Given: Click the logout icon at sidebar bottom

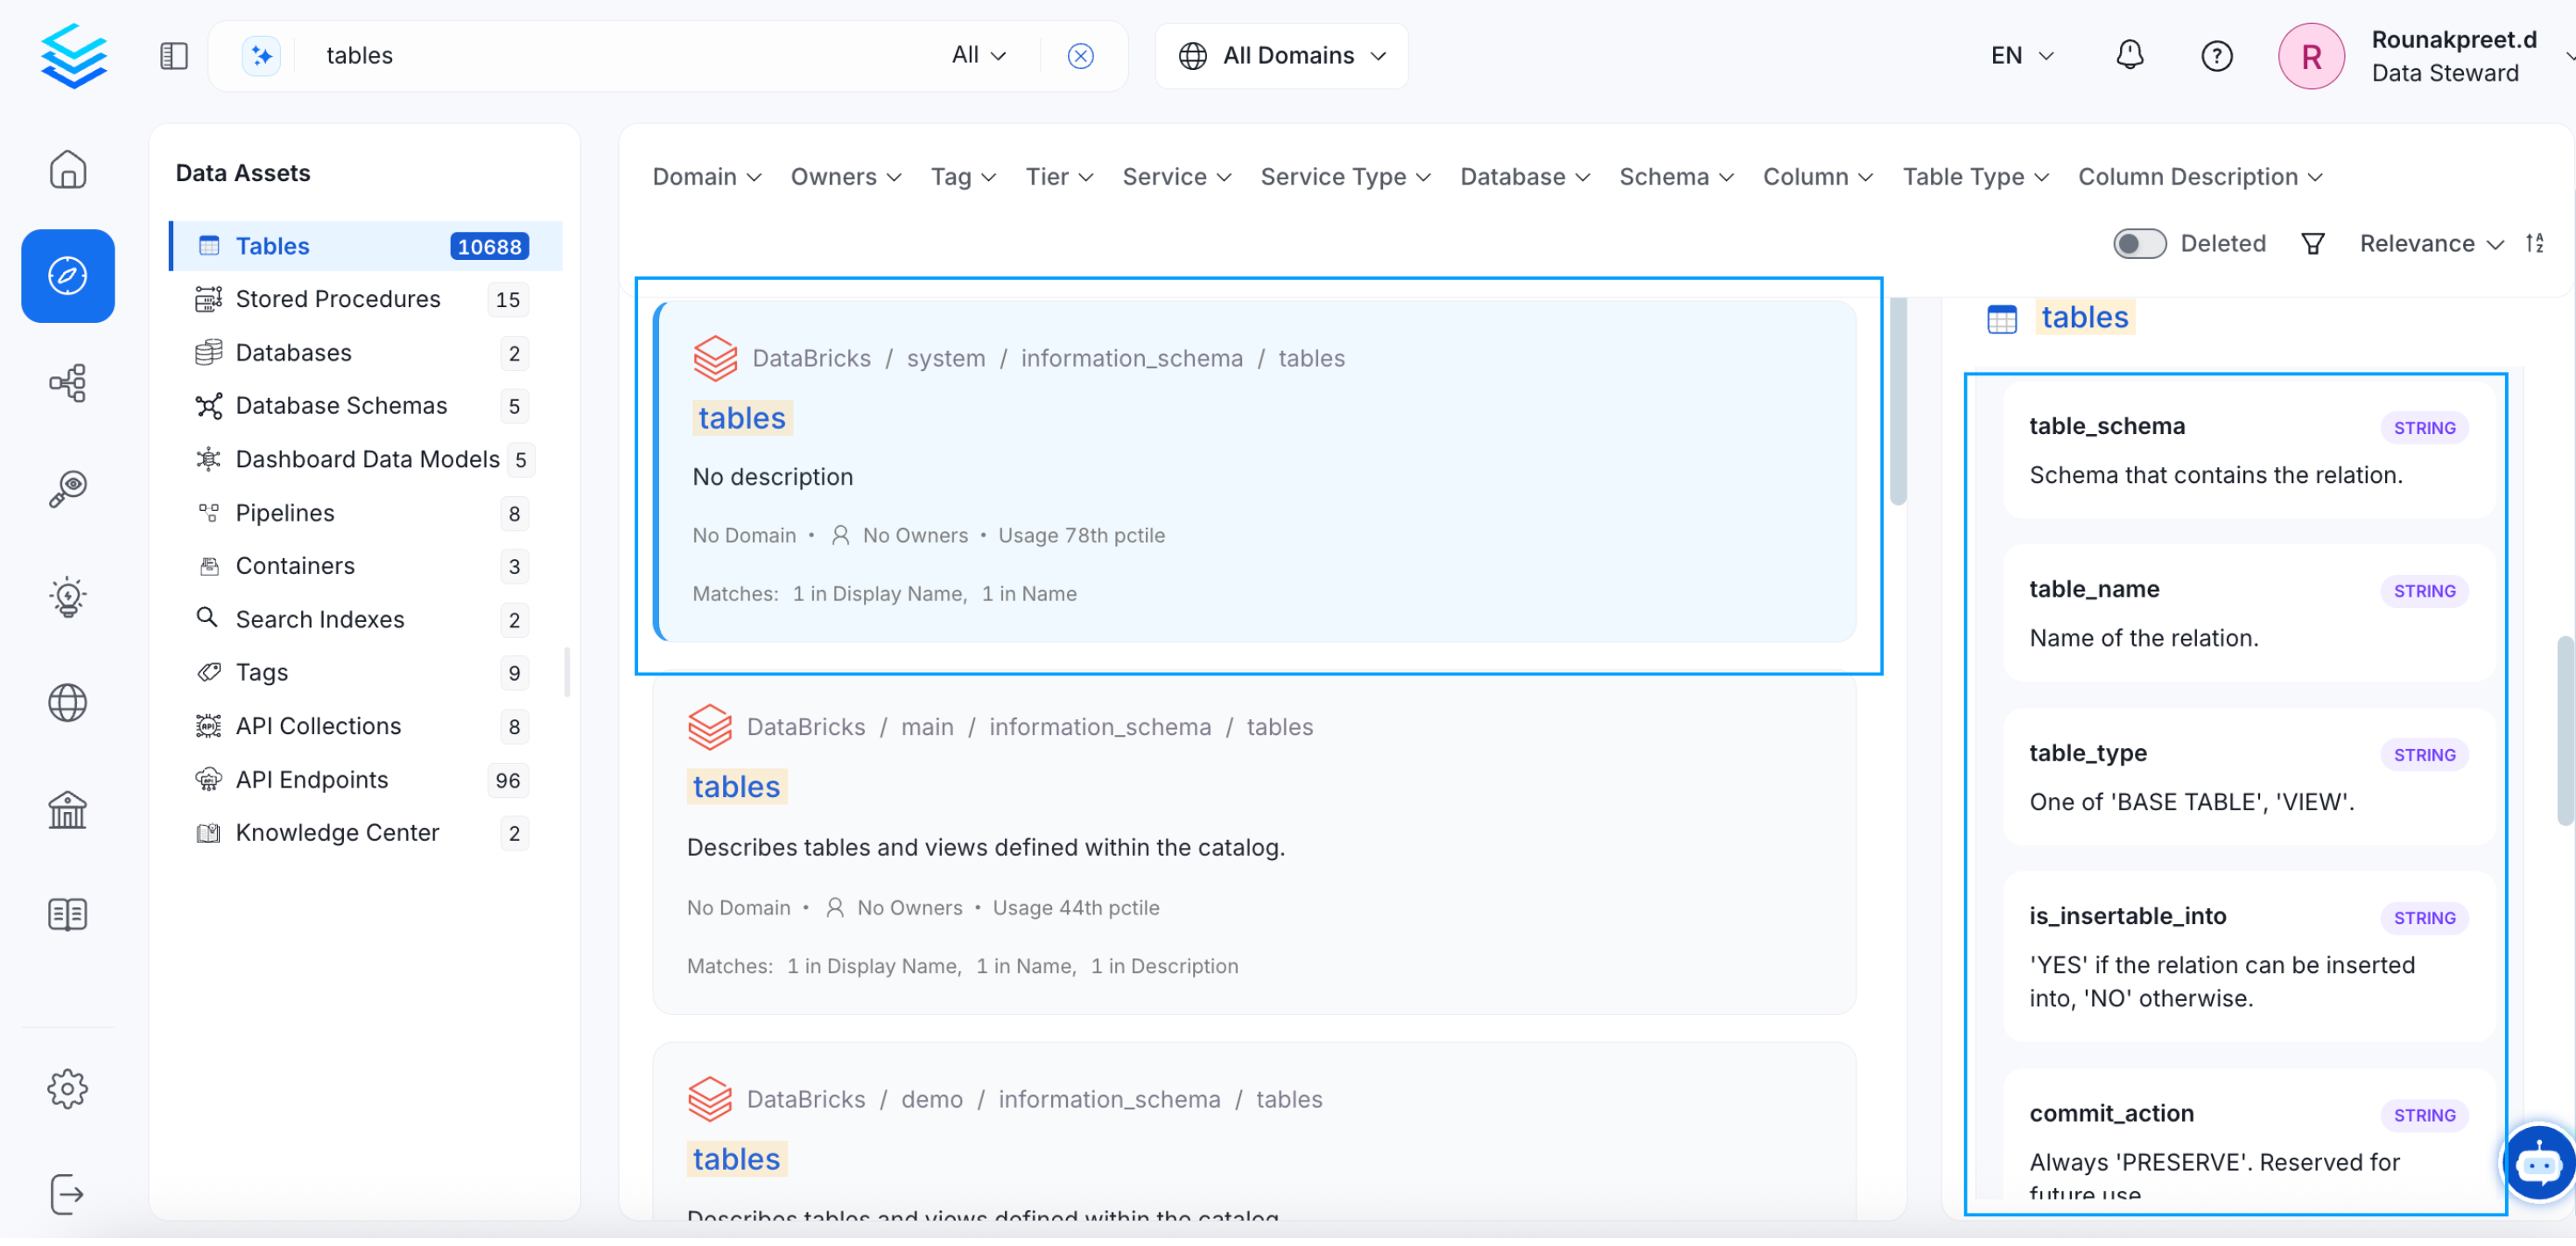Looking at the screenshot, I should (68, 1195).
